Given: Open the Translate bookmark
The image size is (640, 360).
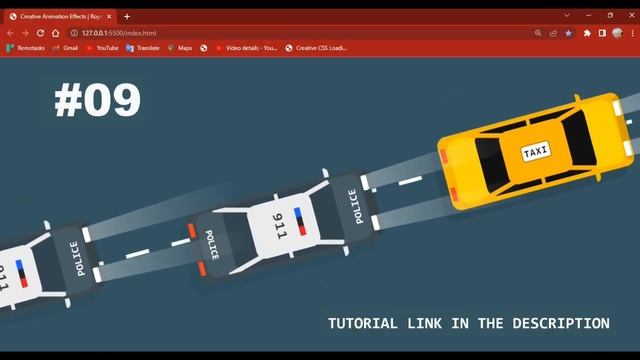Looking at the screenshot, I should pyautogui.click(x=143, y=48).
